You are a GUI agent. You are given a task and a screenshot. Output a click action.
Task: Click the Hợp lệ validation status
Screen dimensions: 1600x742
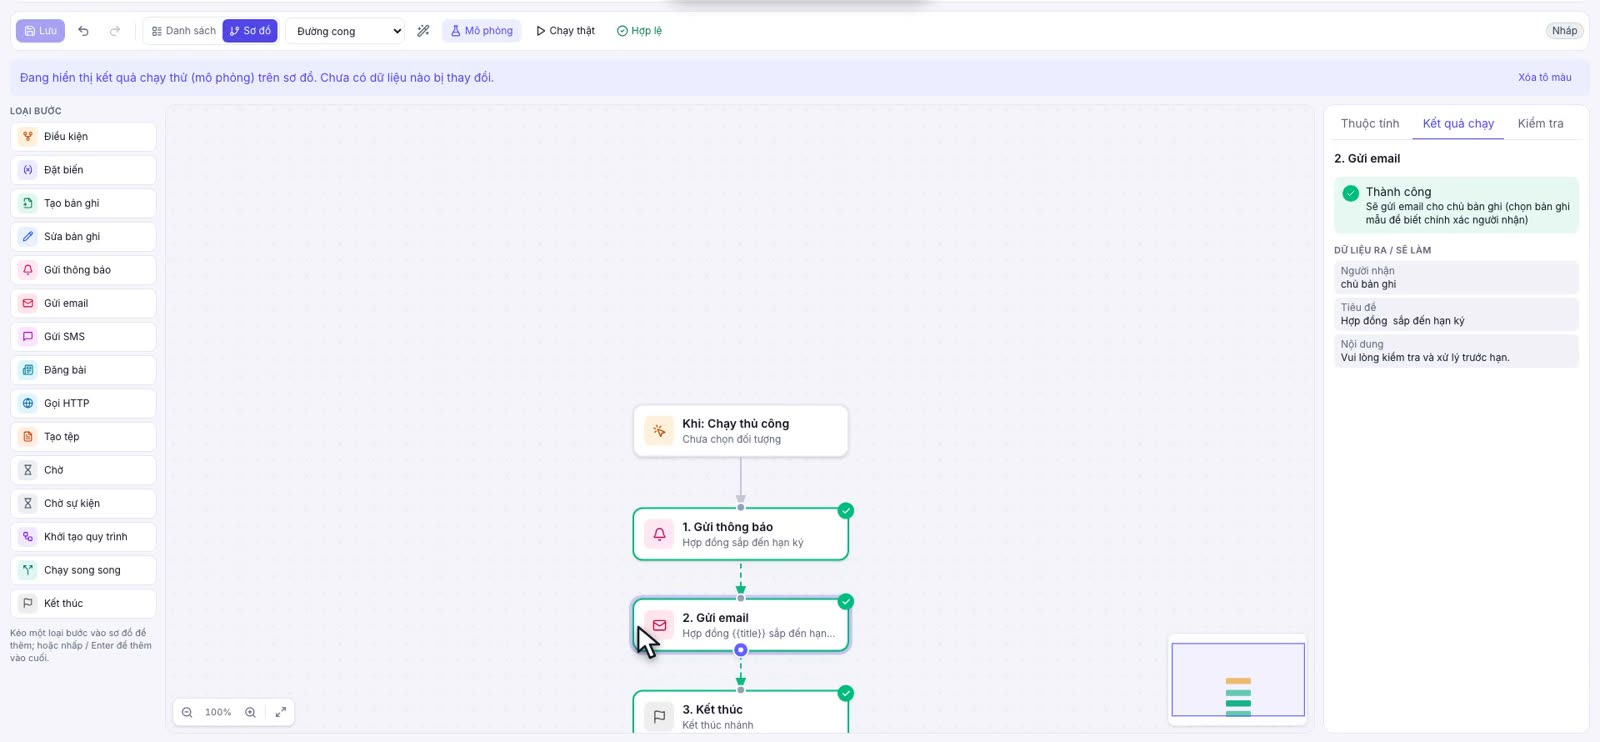[639, 31]
